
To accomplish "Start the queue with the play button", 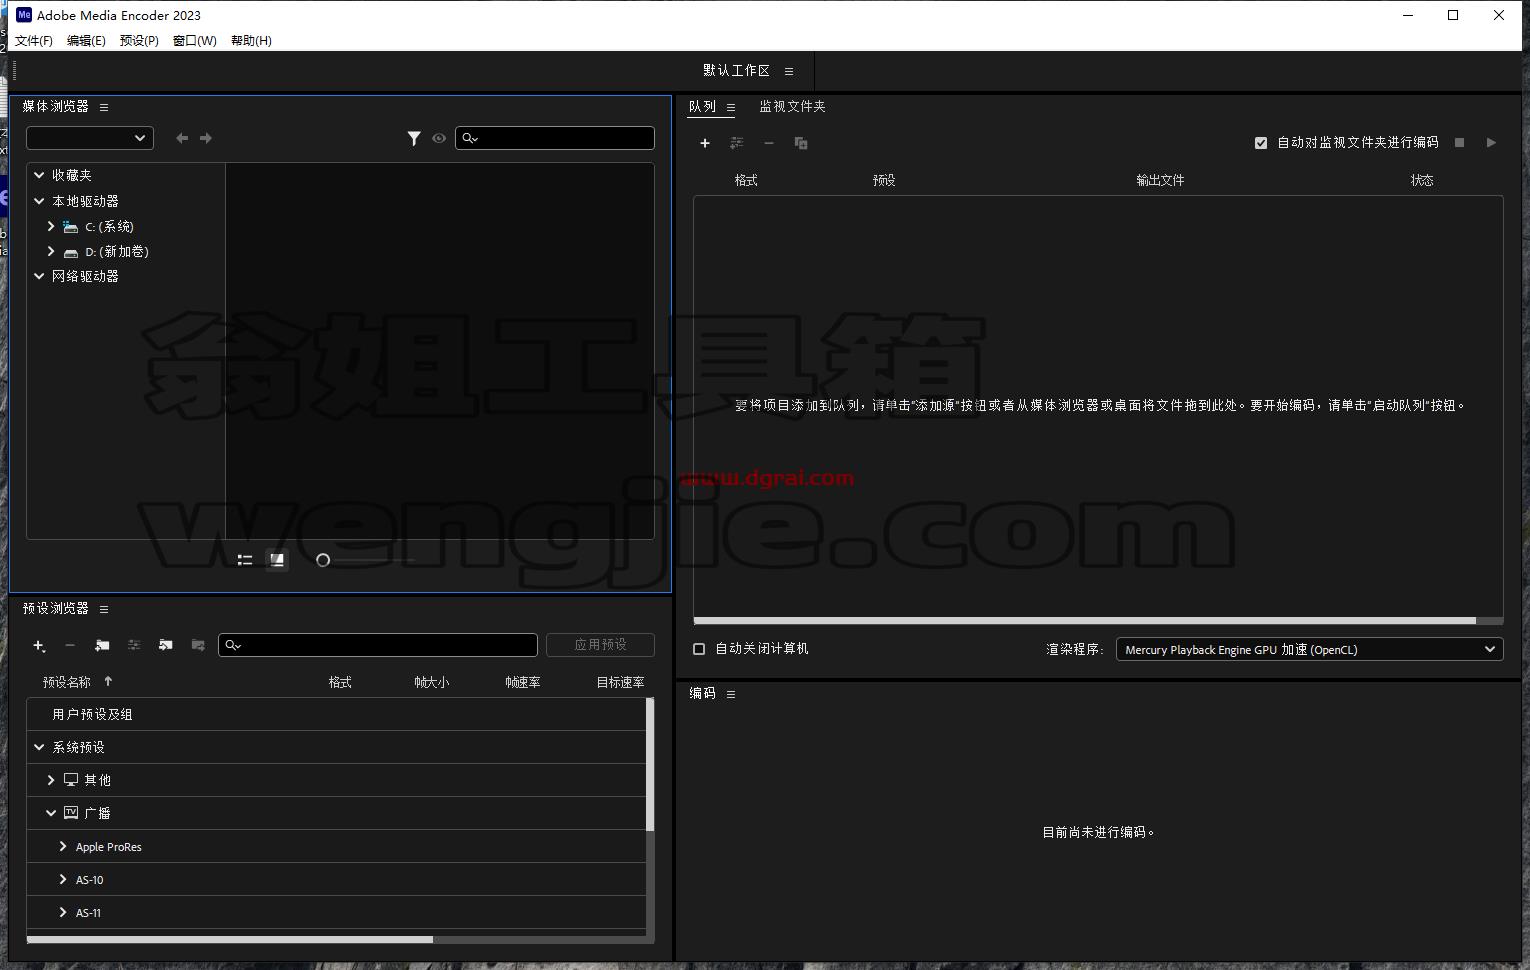I will tap(1491, 143).
